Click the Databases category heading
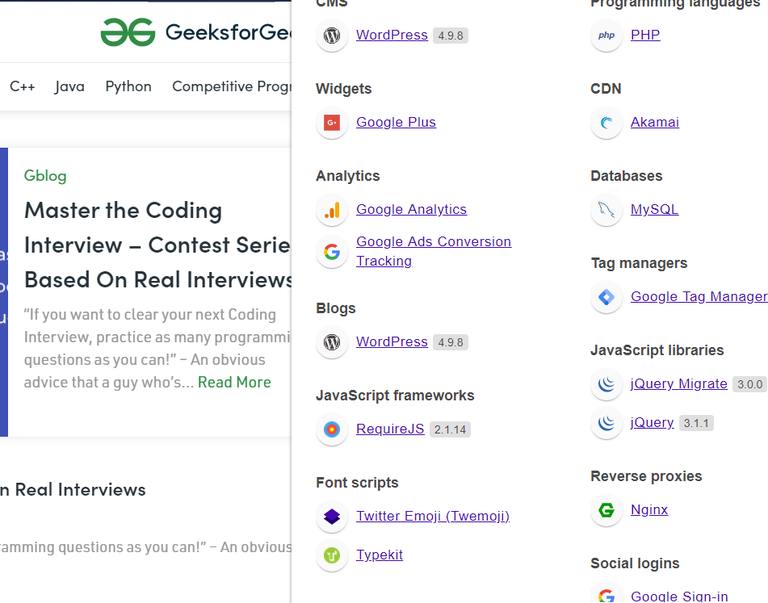The width and height of the screenshot is (768, 603). (x=626, y=176)
